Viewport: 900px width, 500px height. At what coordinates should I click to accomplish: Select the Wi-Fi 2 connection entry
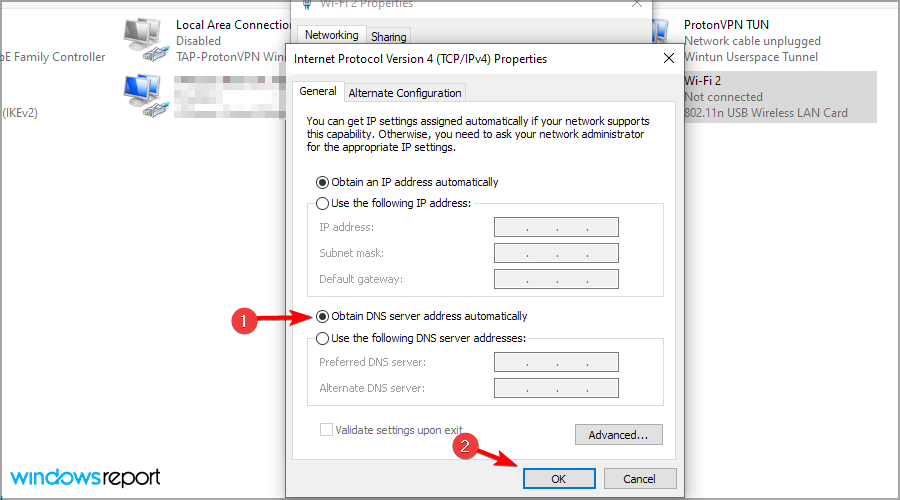pos(779,96)
